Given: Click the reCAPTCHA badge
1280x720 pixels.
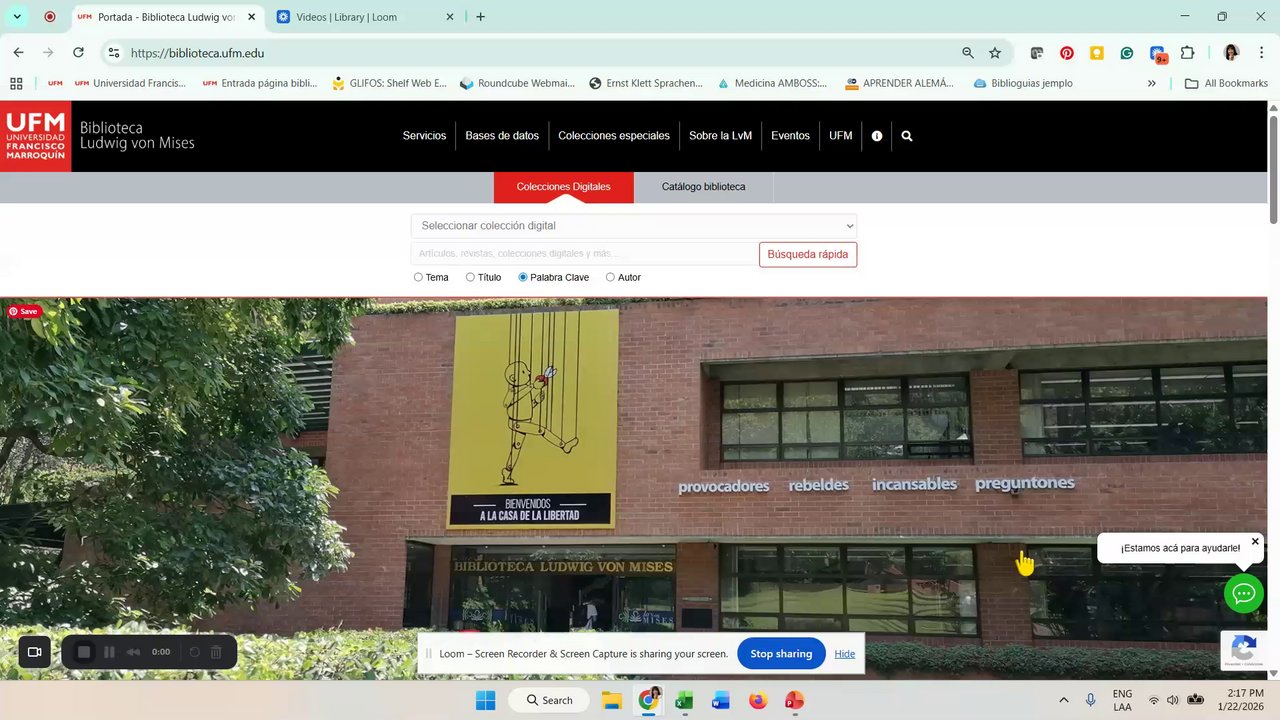Looking at the screenshot, I should (x=1243, y=650).
